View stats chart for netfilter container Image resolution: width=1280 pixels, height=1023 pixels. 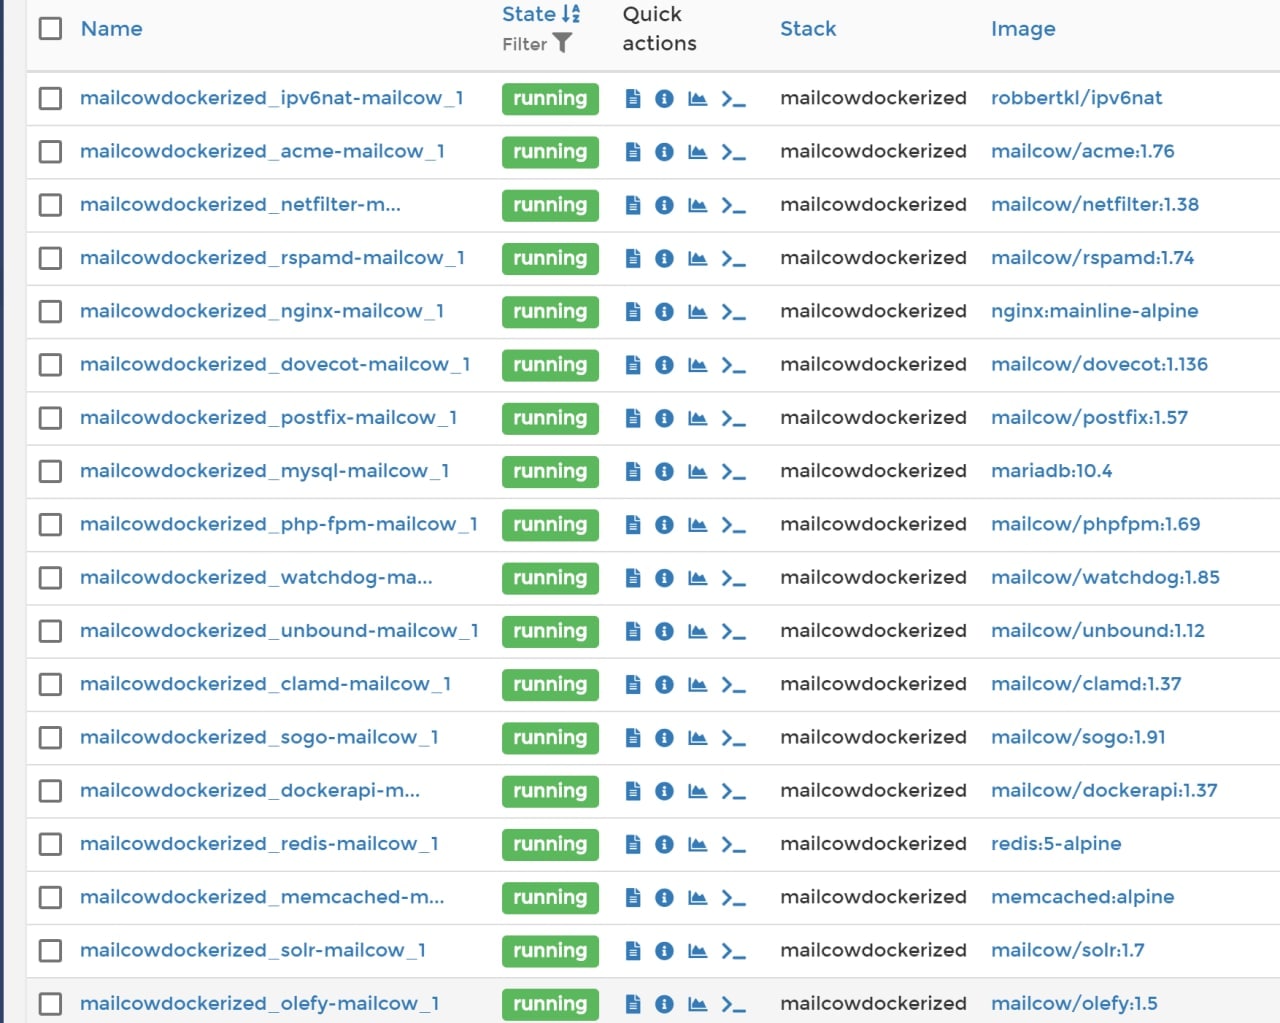point(698,205)
